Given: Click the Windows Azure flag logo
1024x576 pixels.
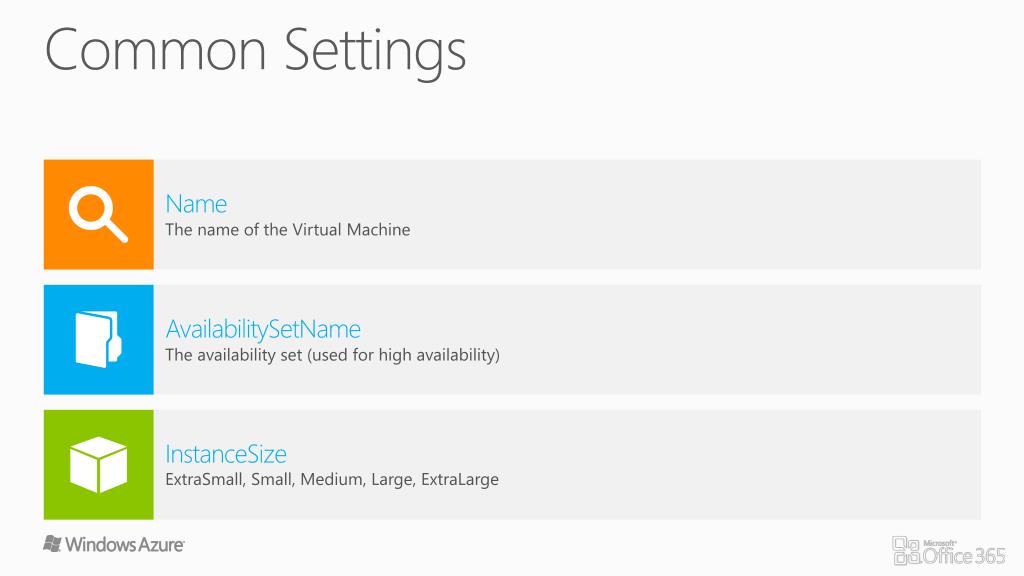Looking at the screenshot, I should [x=52, y=543].
